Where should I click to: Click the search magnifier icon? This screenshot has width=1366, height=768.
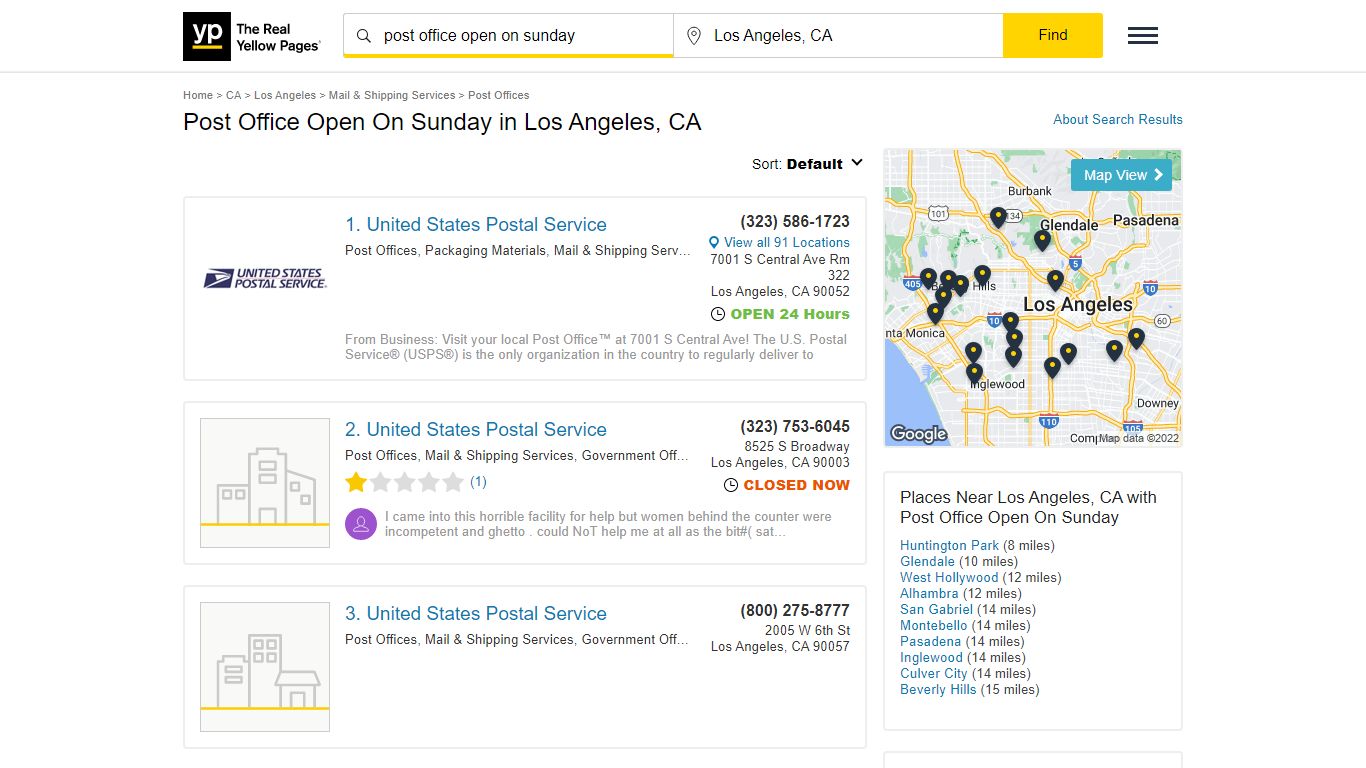[x=364, y=36]
